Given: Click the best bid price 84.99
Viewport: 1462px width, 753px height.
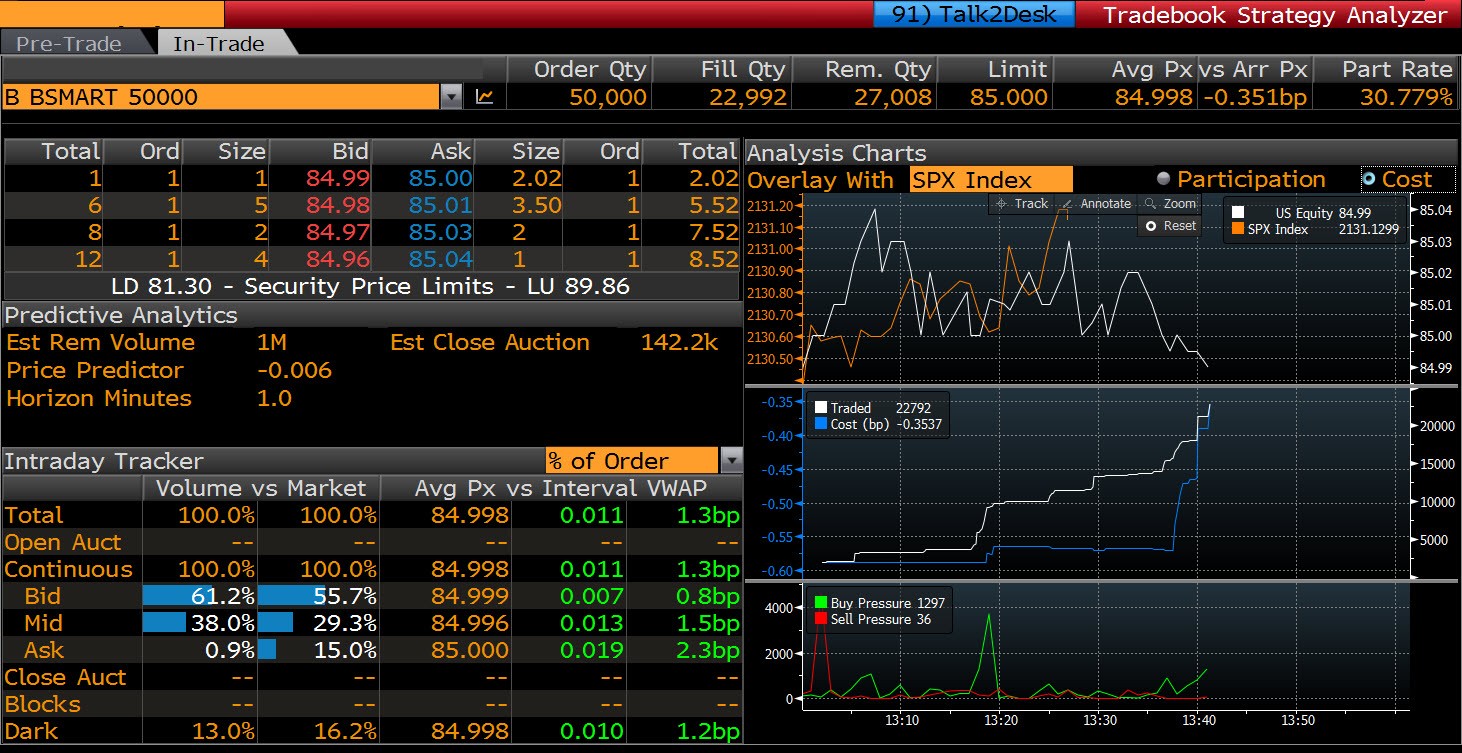Looking at the screenshot, I should click(x=338, y=178).
